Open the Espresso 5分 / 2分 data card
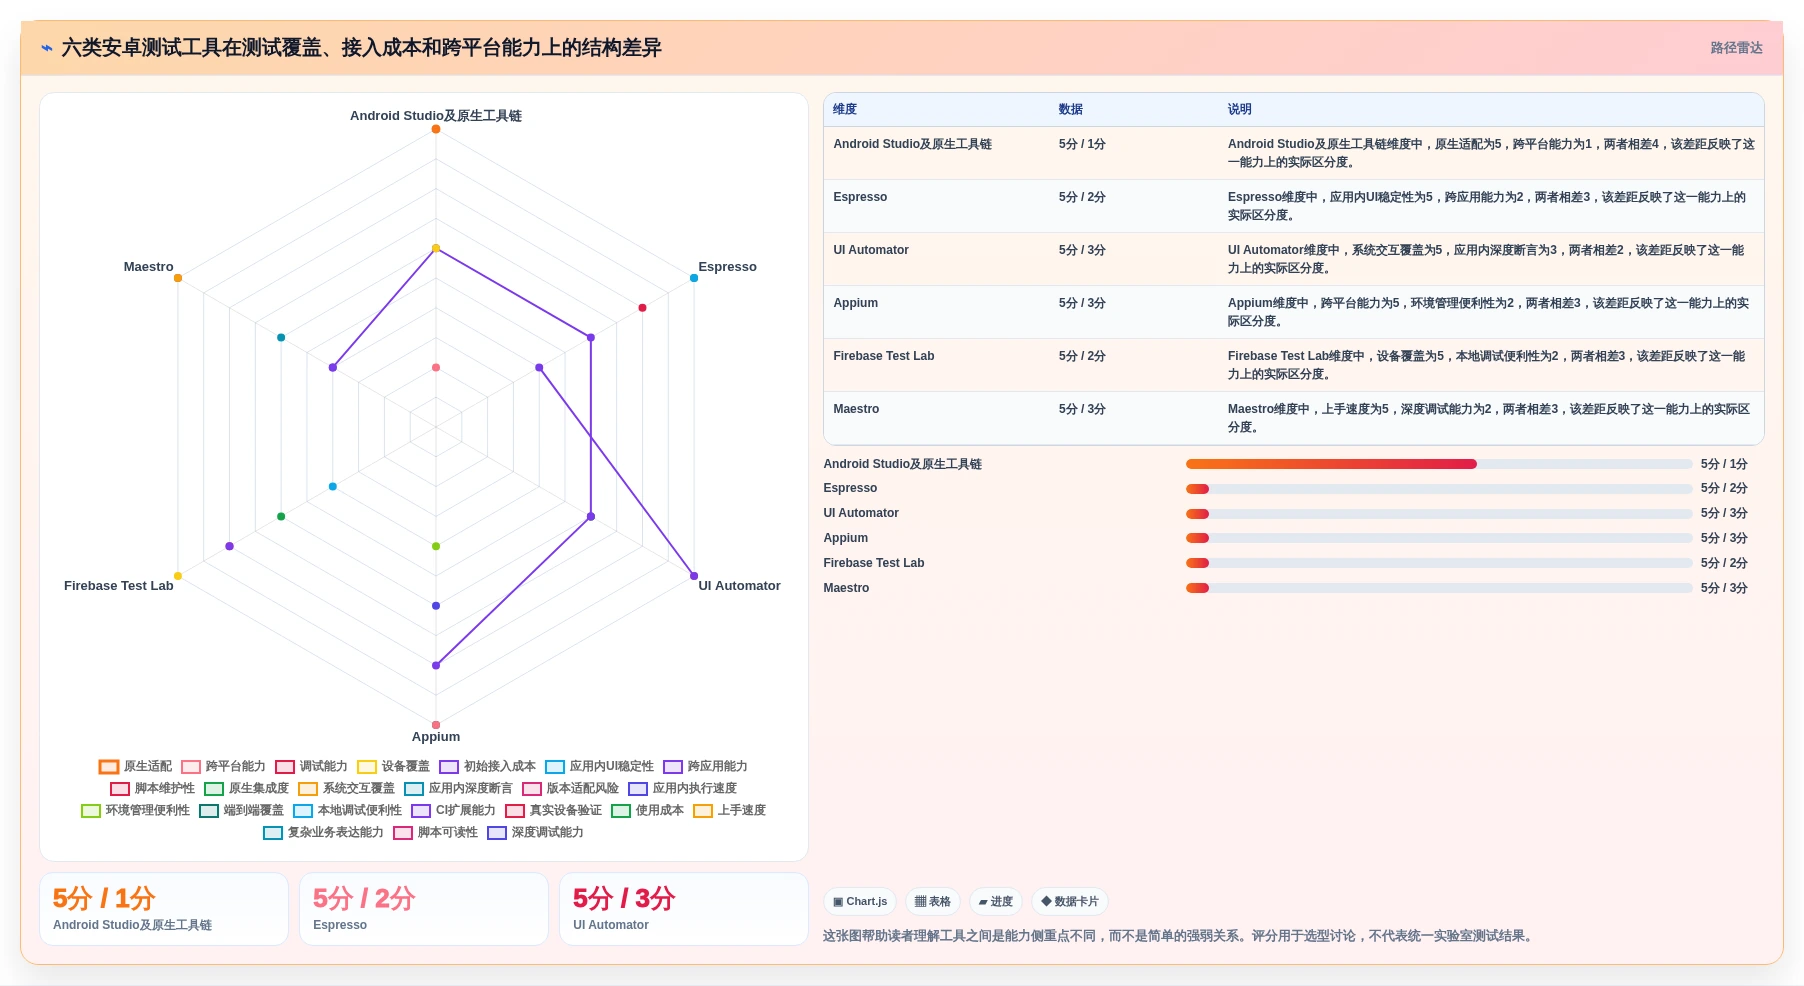The height and width of the screenshot is (986, 1804). [x=424, y=909]
